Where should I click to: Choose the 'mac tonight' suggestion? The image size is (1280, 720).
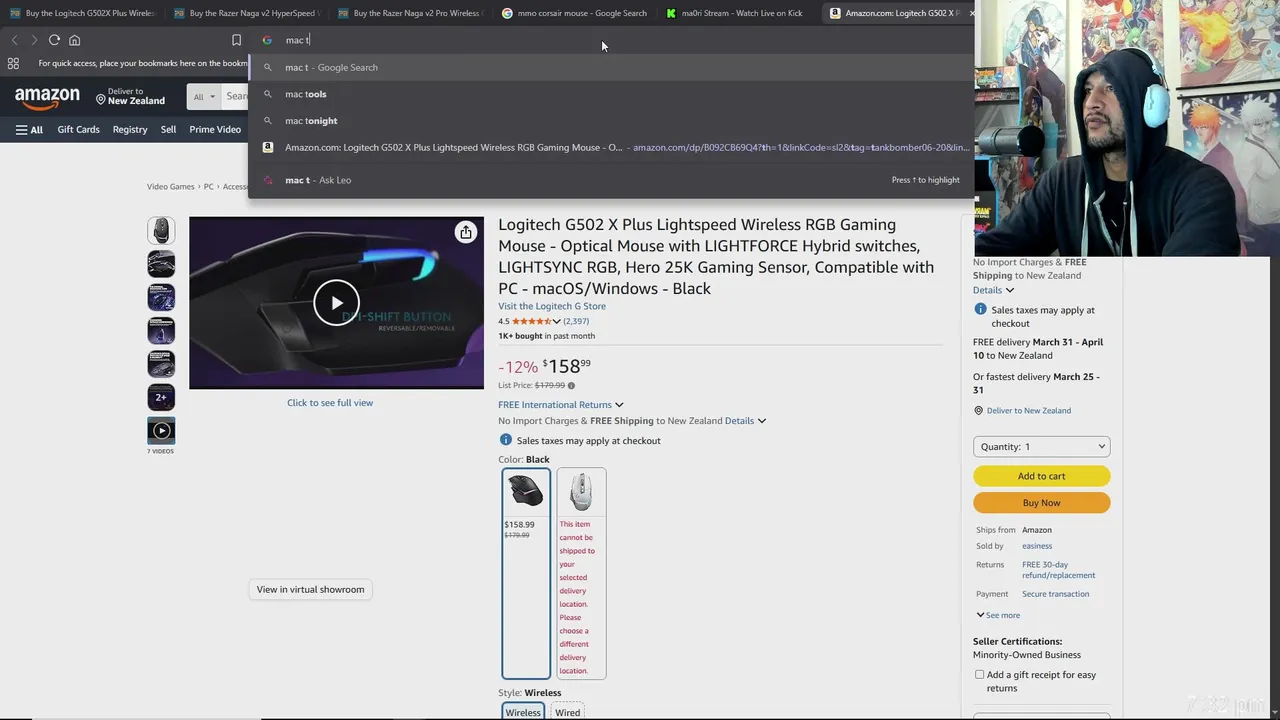(611, 121)
